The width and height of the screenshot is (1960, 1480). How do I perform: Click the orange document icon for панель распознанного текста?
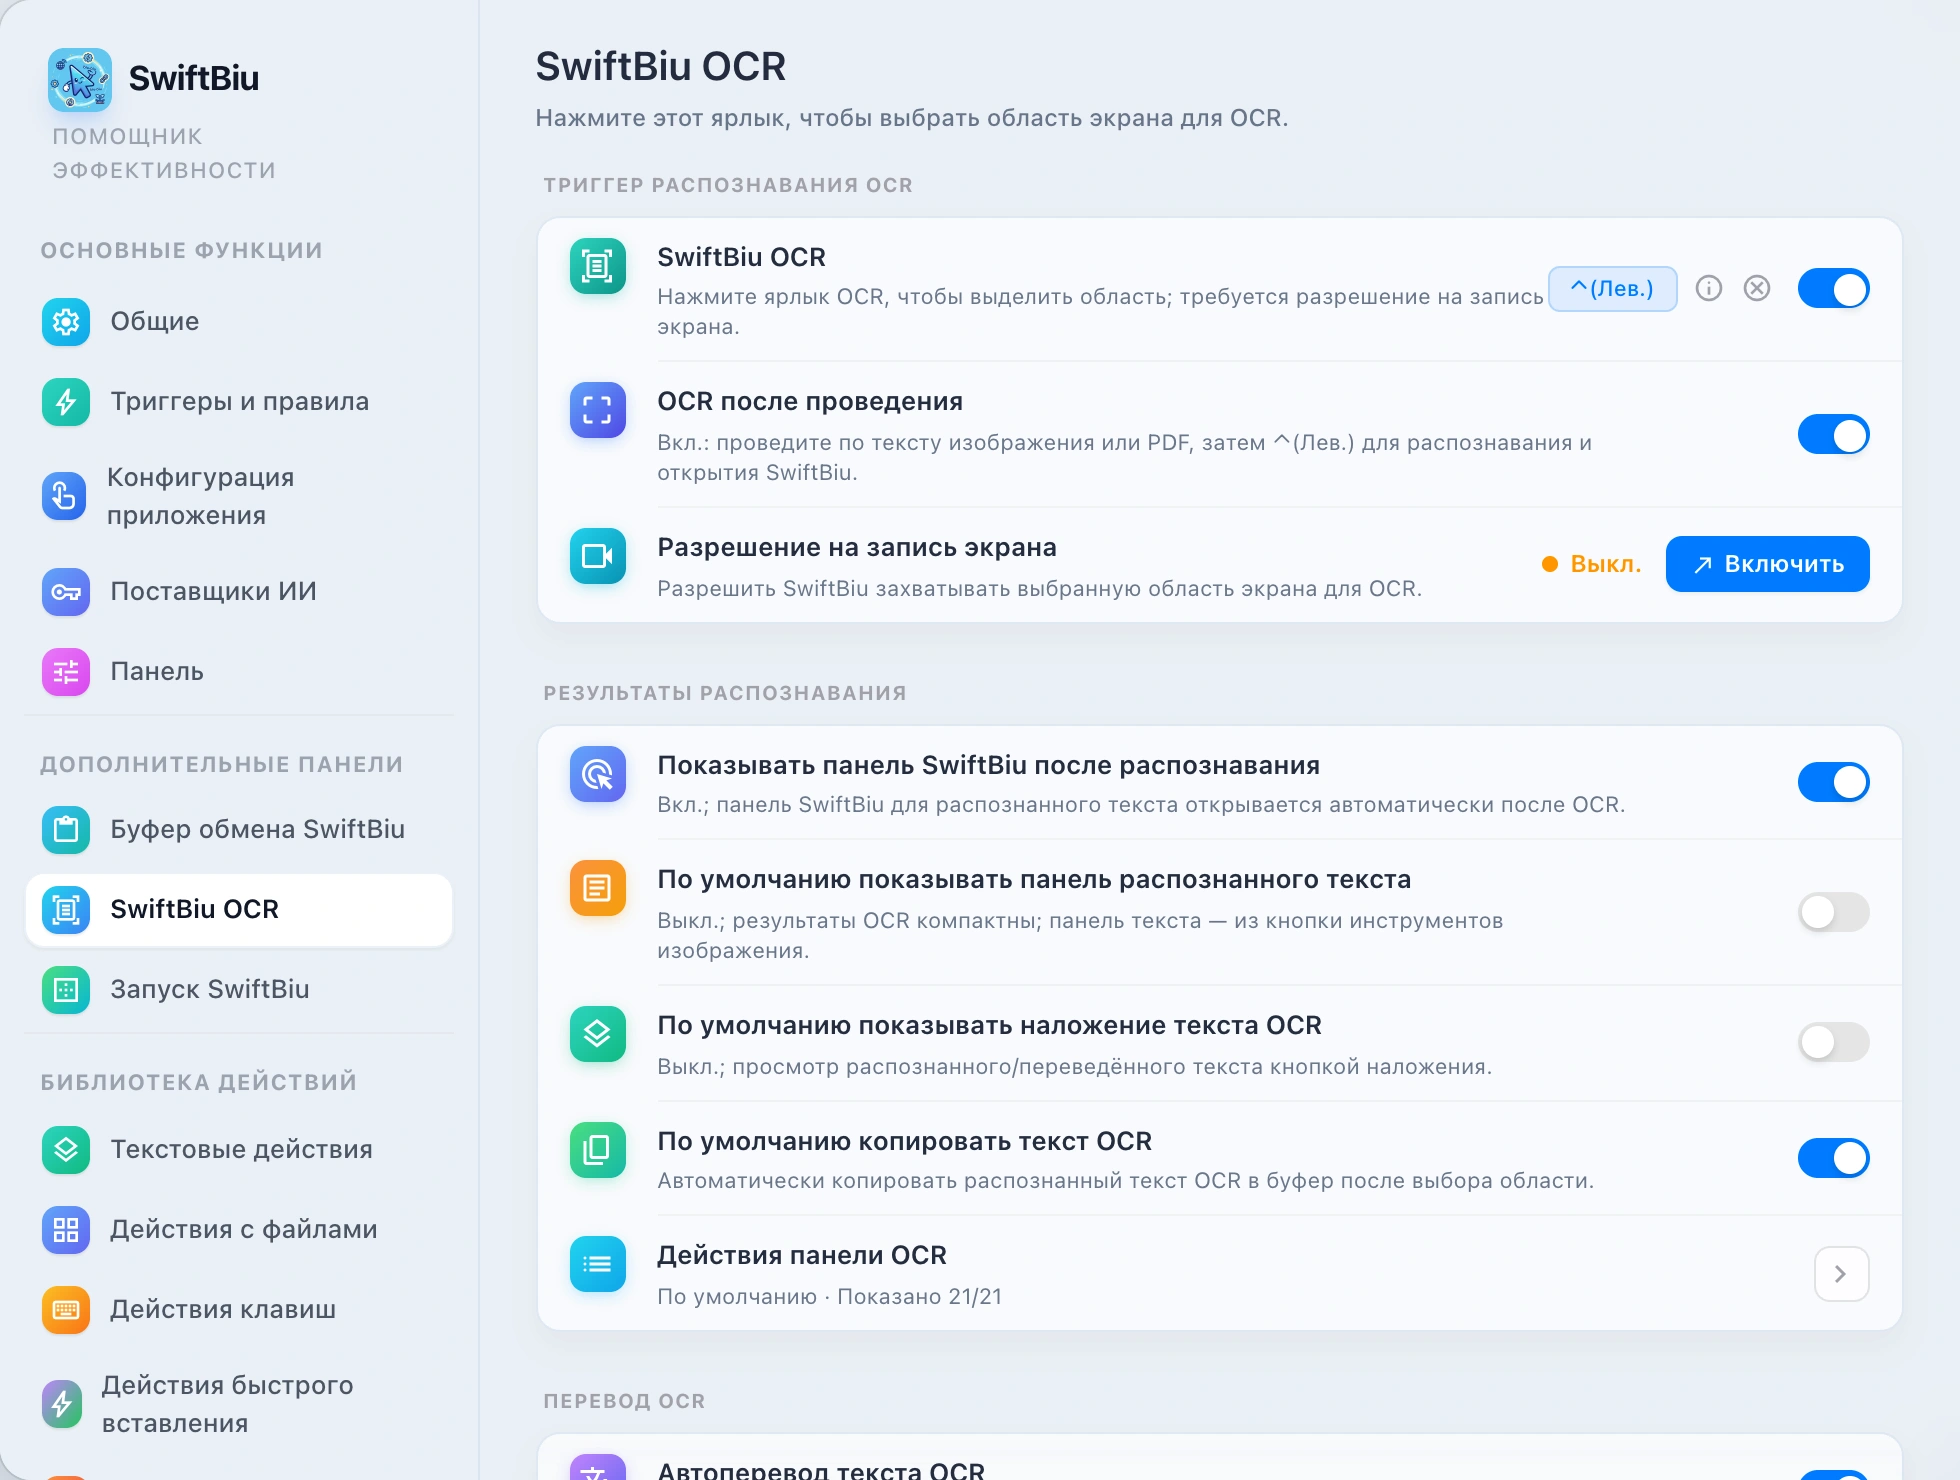(x=598, y=888)
